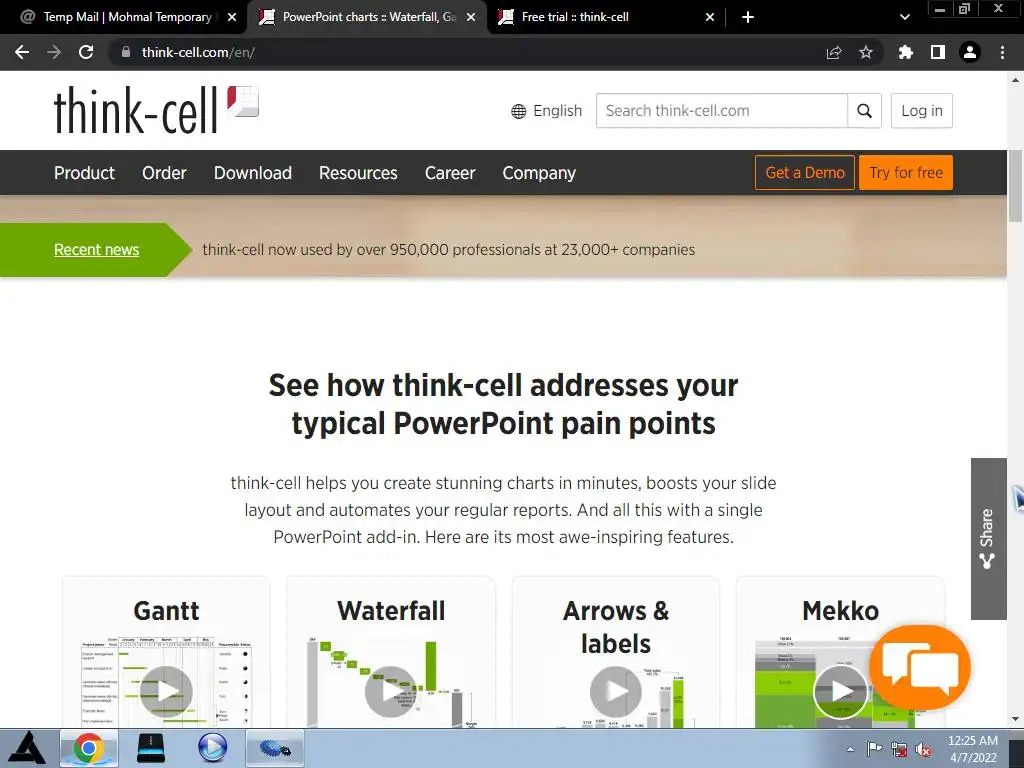1024x768 pixels.
Task: Bookmark this page with the star icon
Action: (x=866, y=52)
